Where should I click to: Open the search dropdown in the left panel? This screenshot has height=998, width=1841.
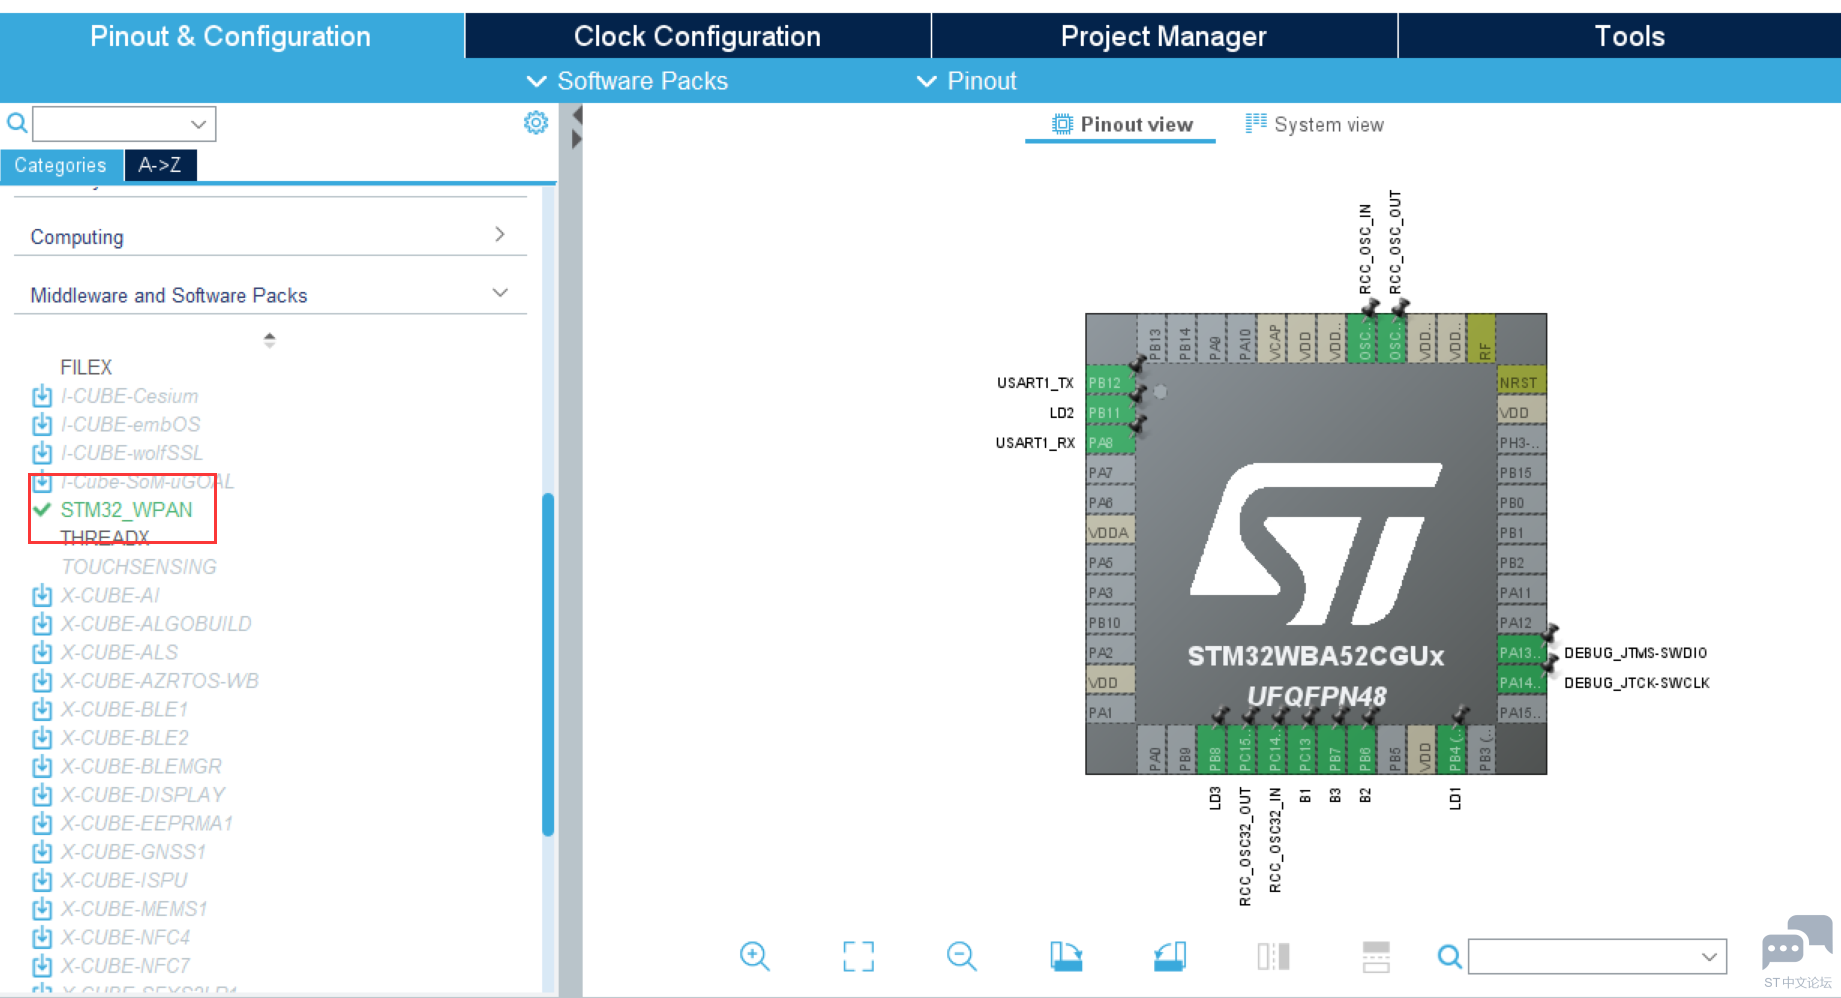198,124
